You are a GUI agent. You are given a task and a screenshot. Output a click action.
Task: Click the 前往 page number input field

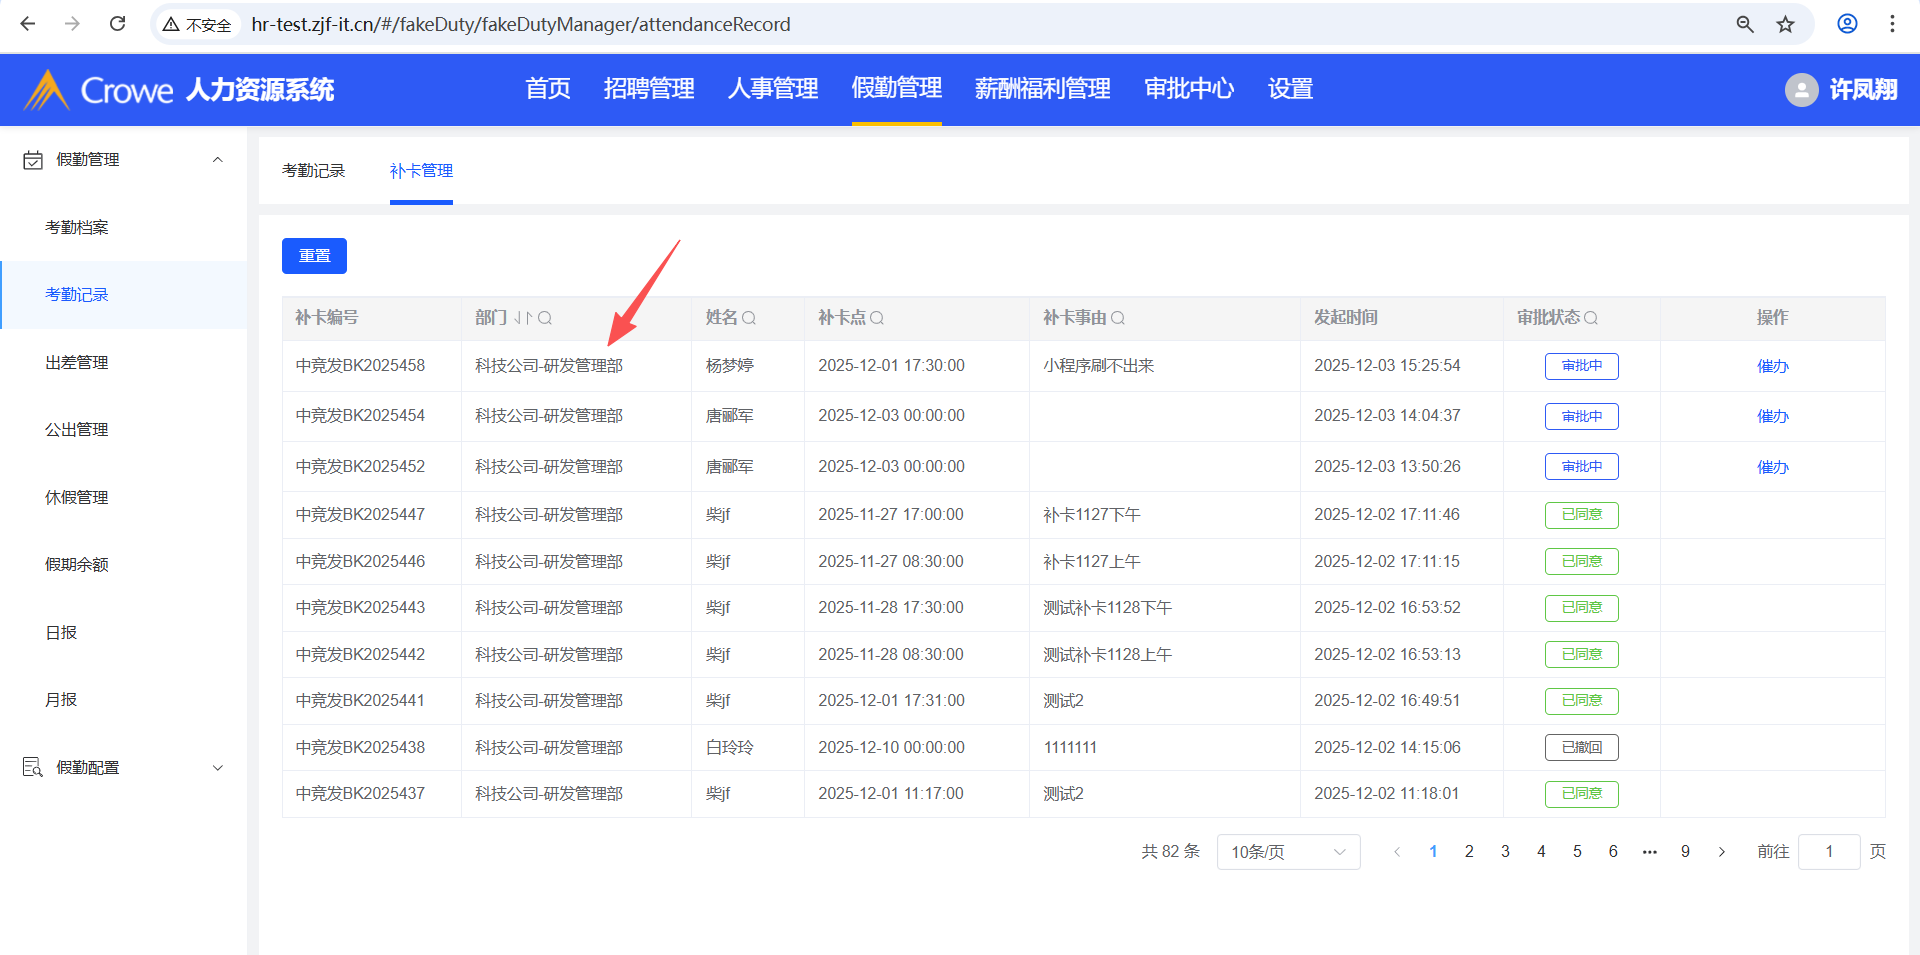pos(1828,852)
